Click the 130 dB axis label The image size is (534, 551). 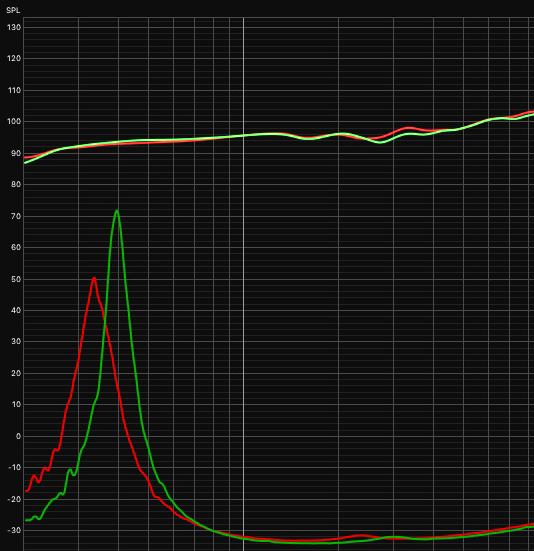click(x=14, y=27)
